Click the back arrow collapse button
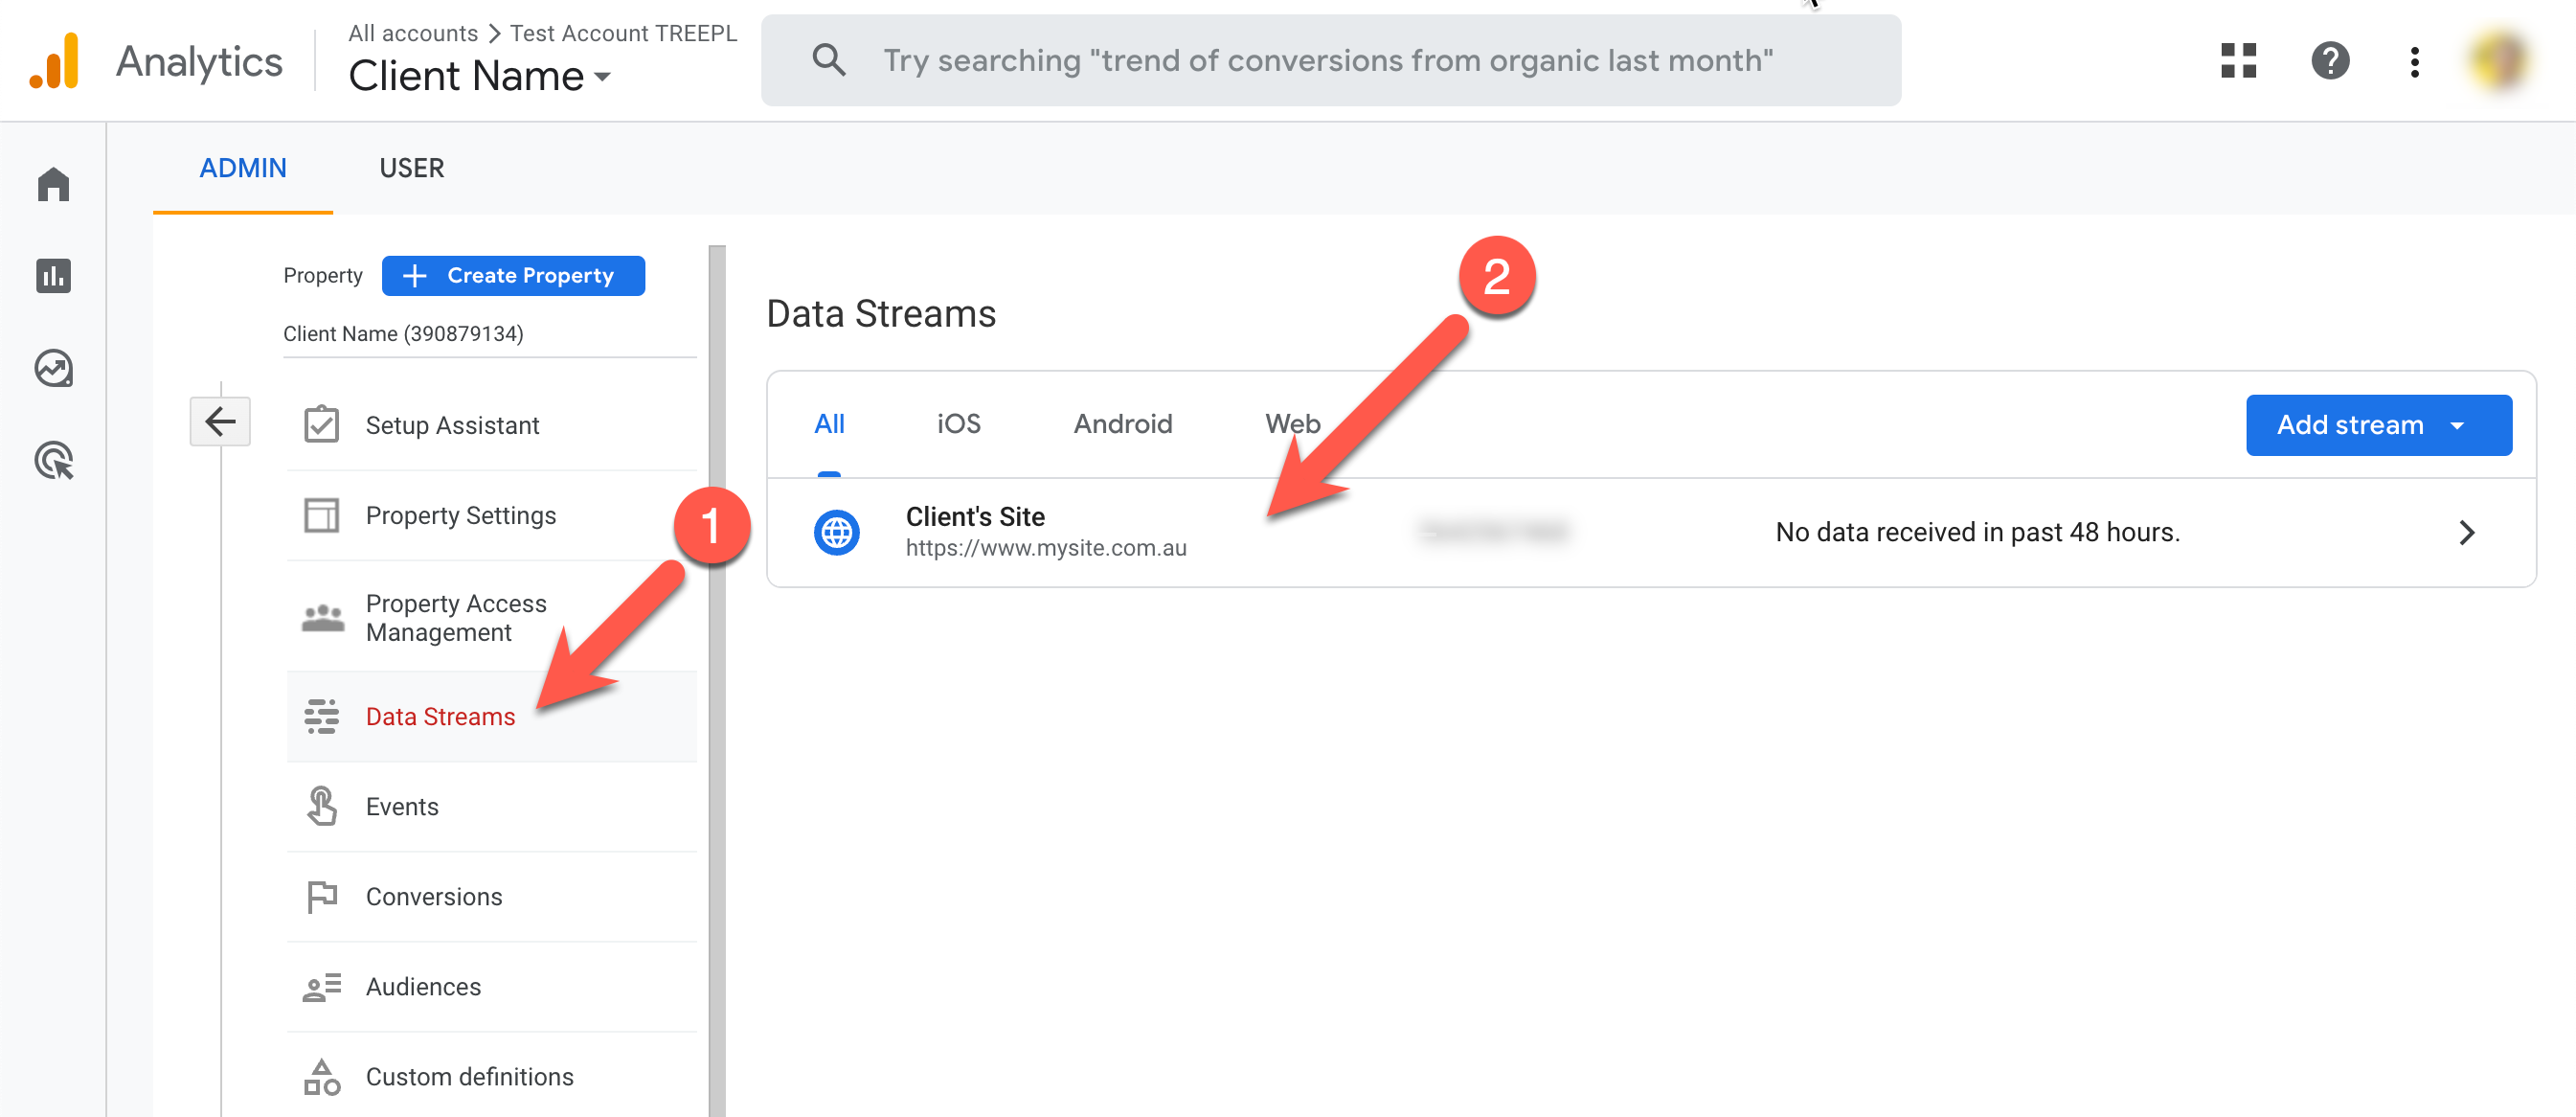The image size is (2576, 1117). pos(220,421)
